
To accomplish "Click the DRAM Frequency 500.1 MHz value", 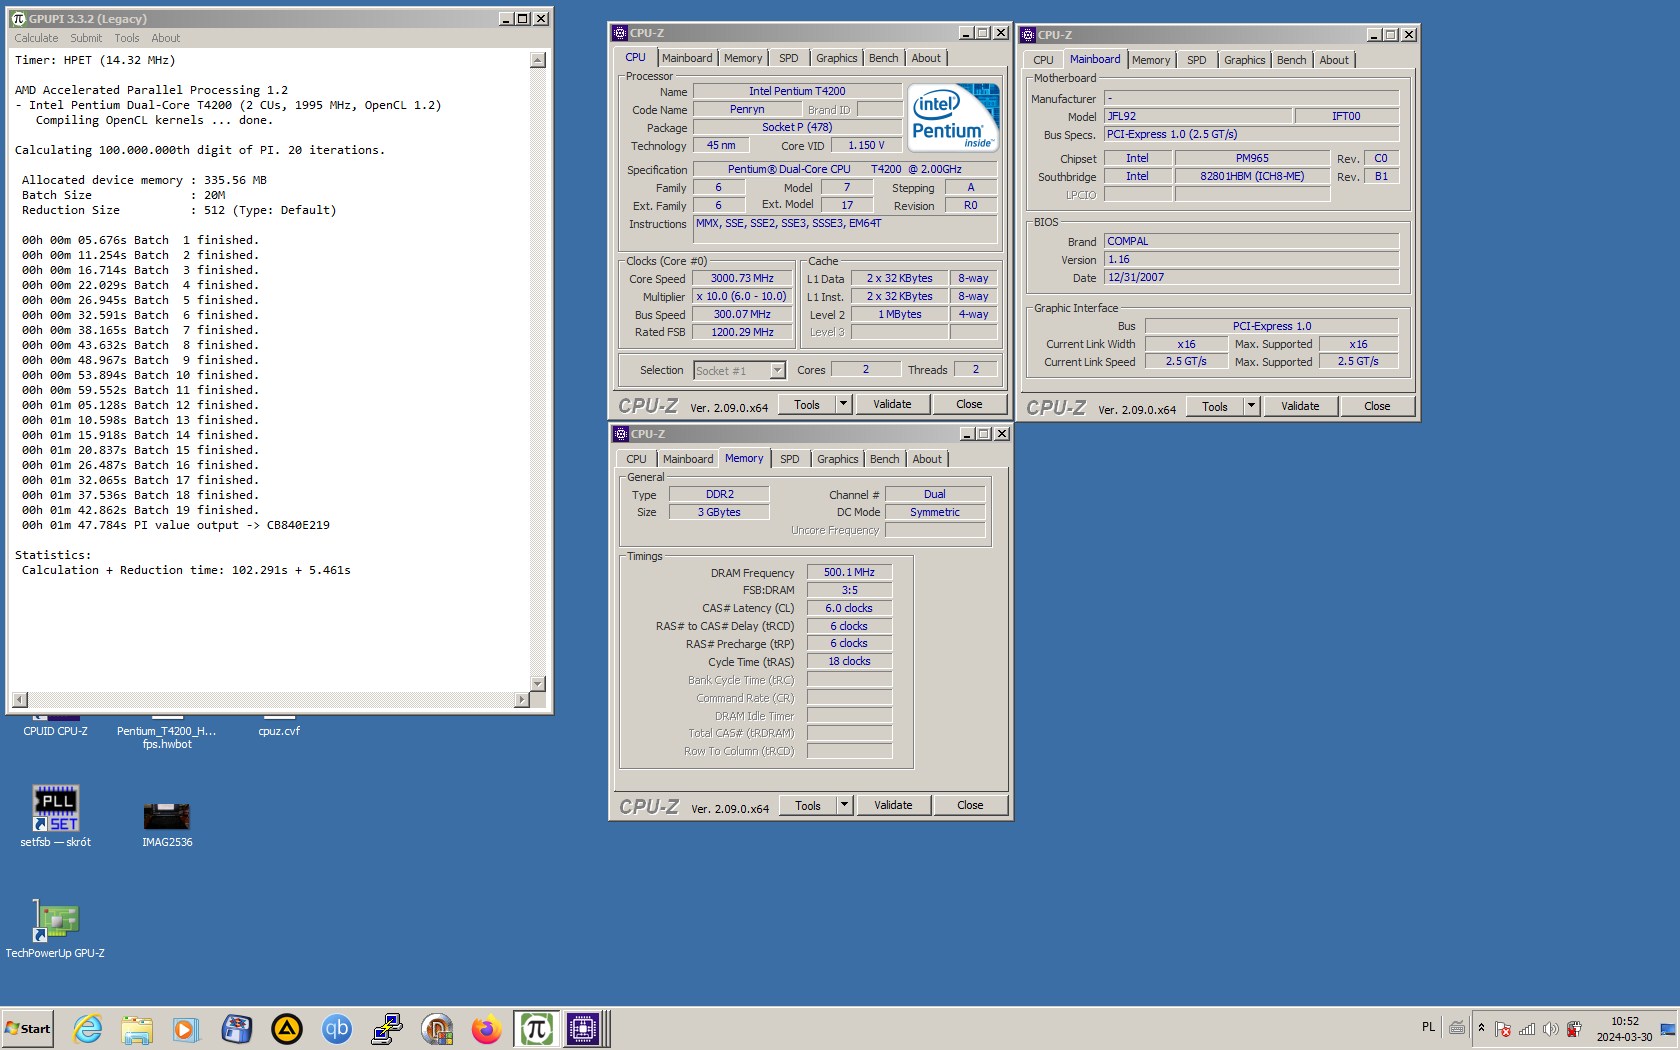I will (849, 572).
